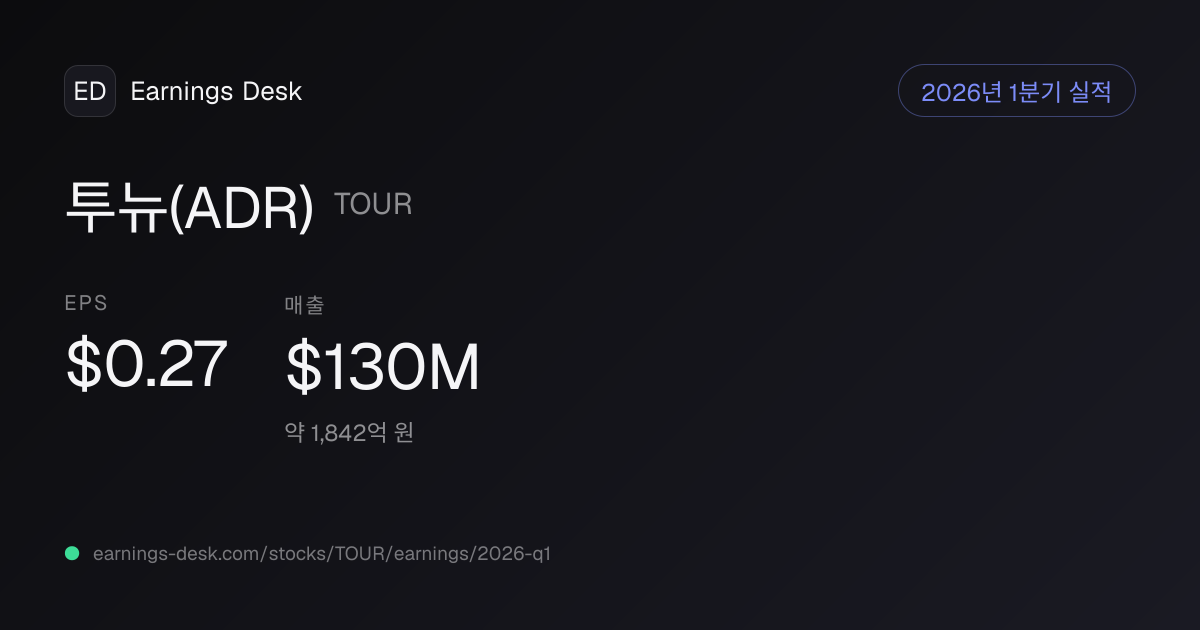This screenshot has height=630, width=1200.
Task: Select the 매출 revenue label
Action: [x=304, y=305]
